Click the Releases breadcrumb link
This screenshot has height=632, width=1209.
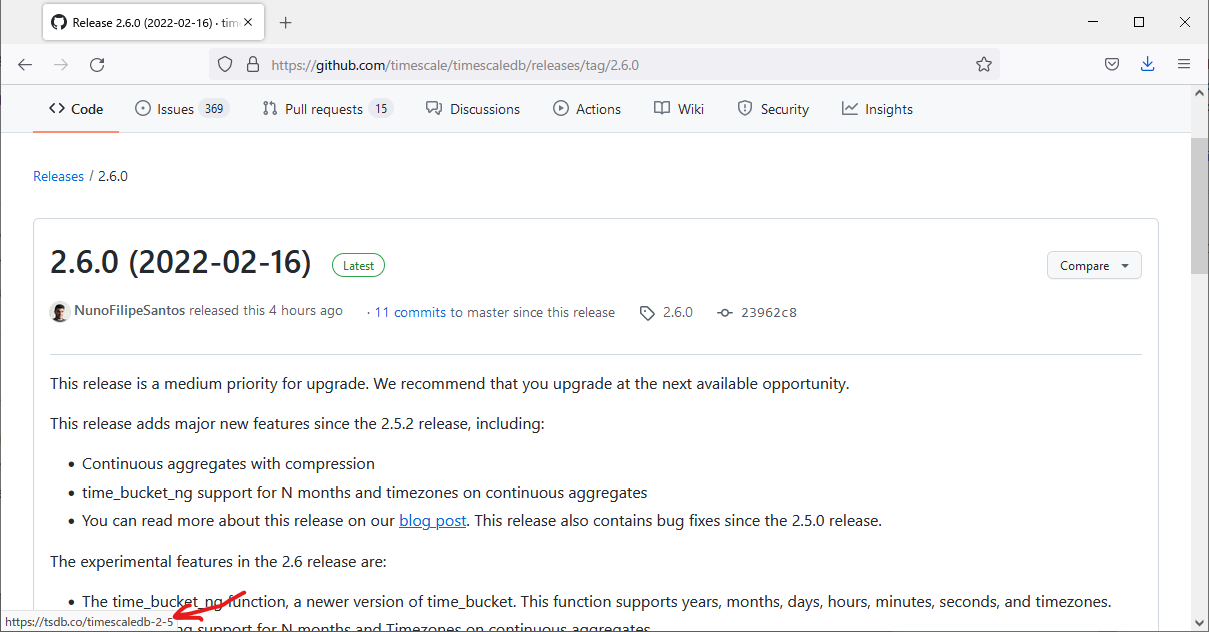coord(59,176)
